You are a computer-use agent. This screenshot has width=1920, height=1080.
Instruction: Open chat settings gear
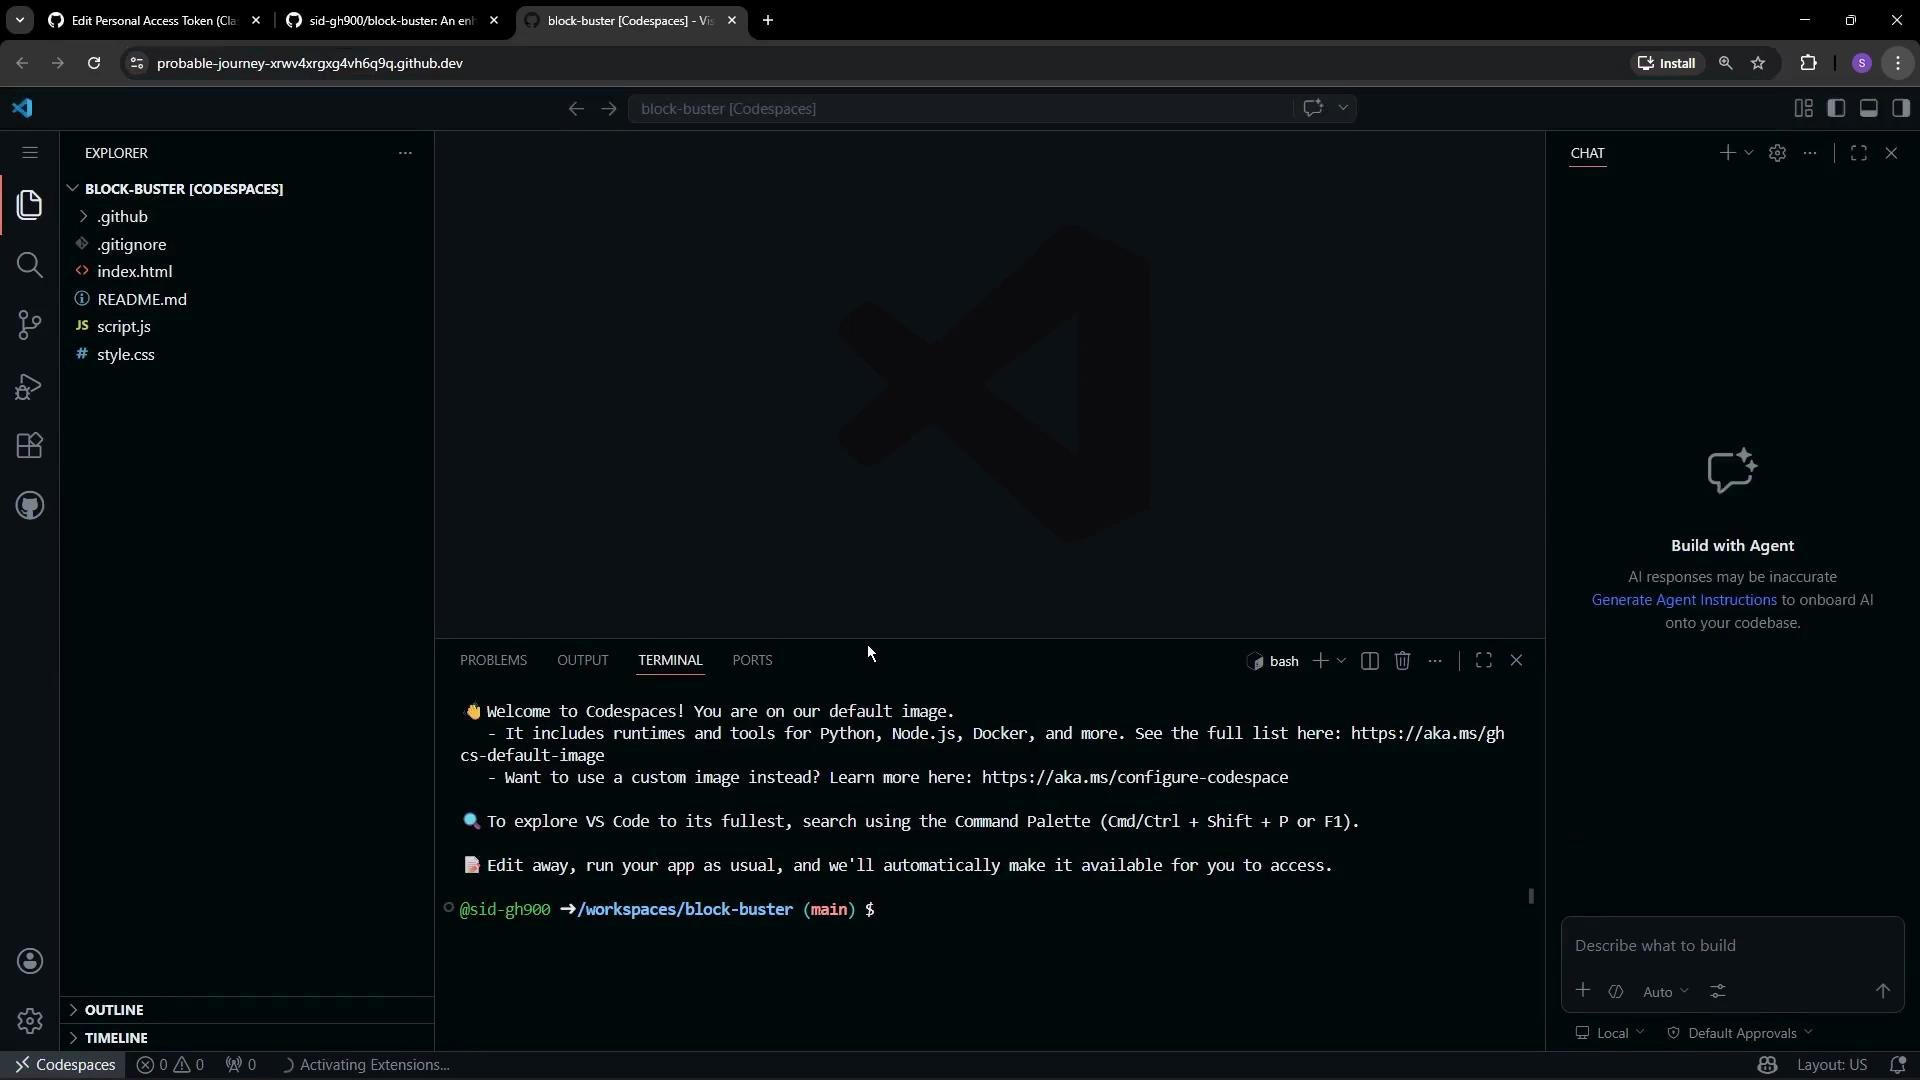coord(1777,153)
